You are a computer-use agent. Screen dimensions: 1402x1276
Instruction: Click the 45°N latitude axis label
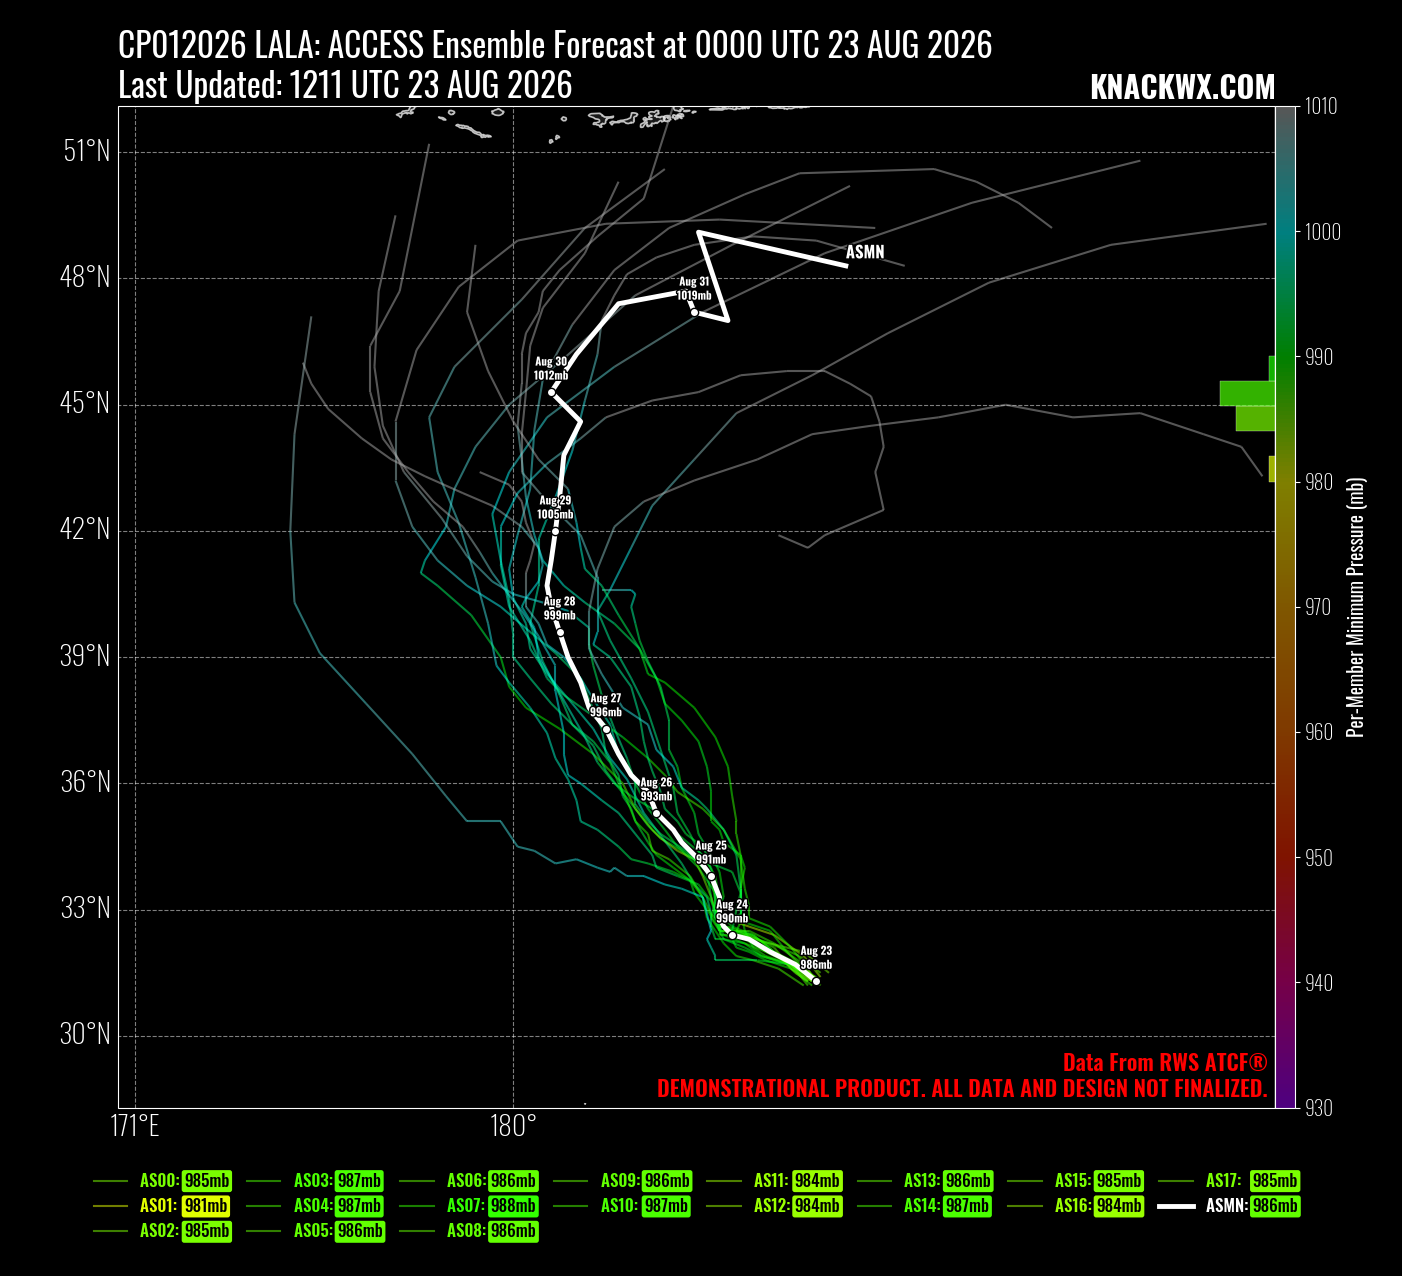click(x=86, y=404)
